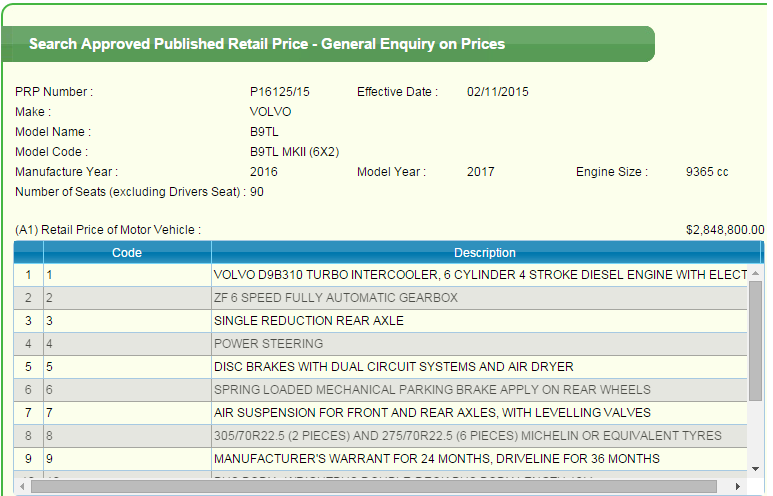Click horizontal scrollbar right arrow
This screenshot has width=773, height=496.
click(x=738, y=486)
